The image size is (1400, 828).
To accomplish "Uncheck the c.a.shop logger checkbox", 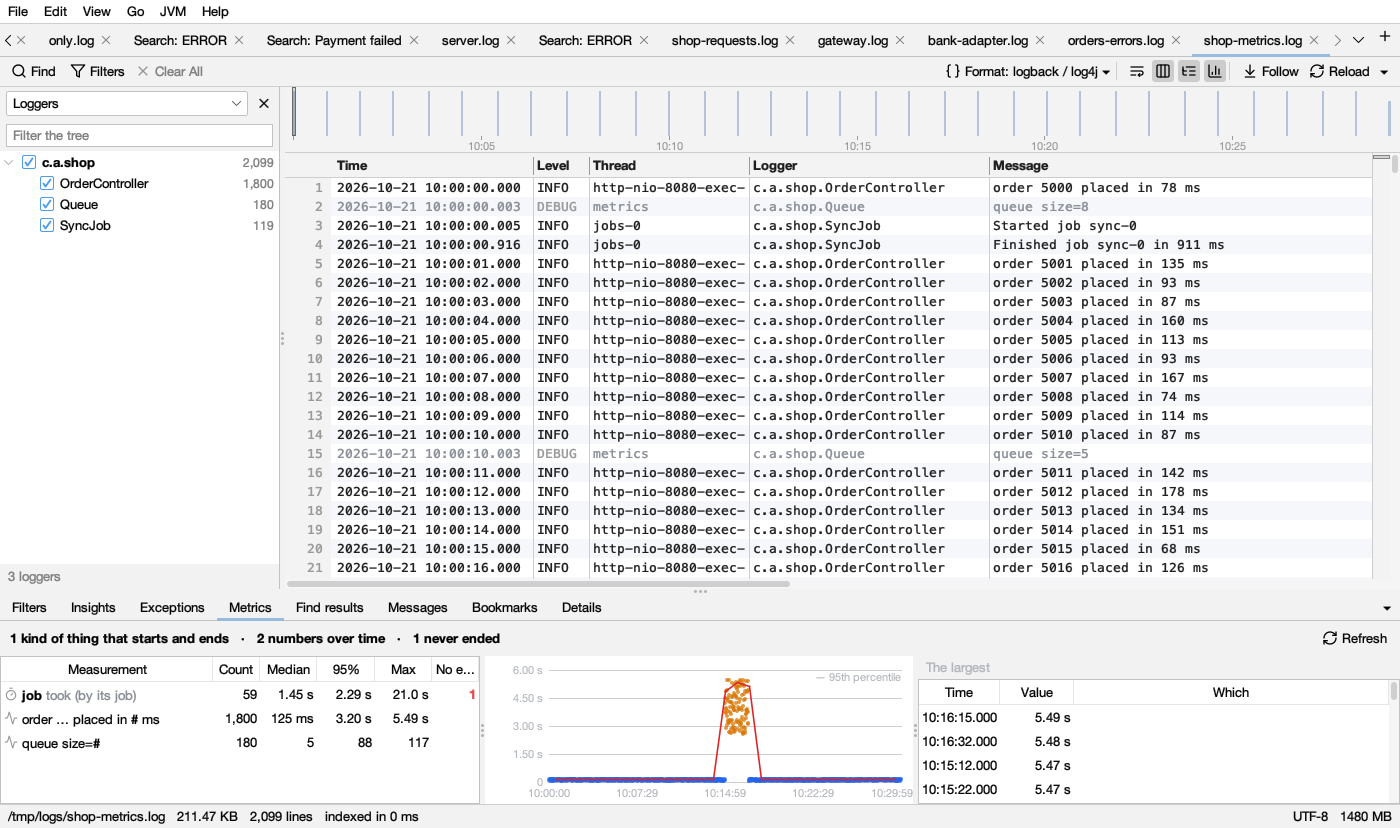I will point(29,162).
